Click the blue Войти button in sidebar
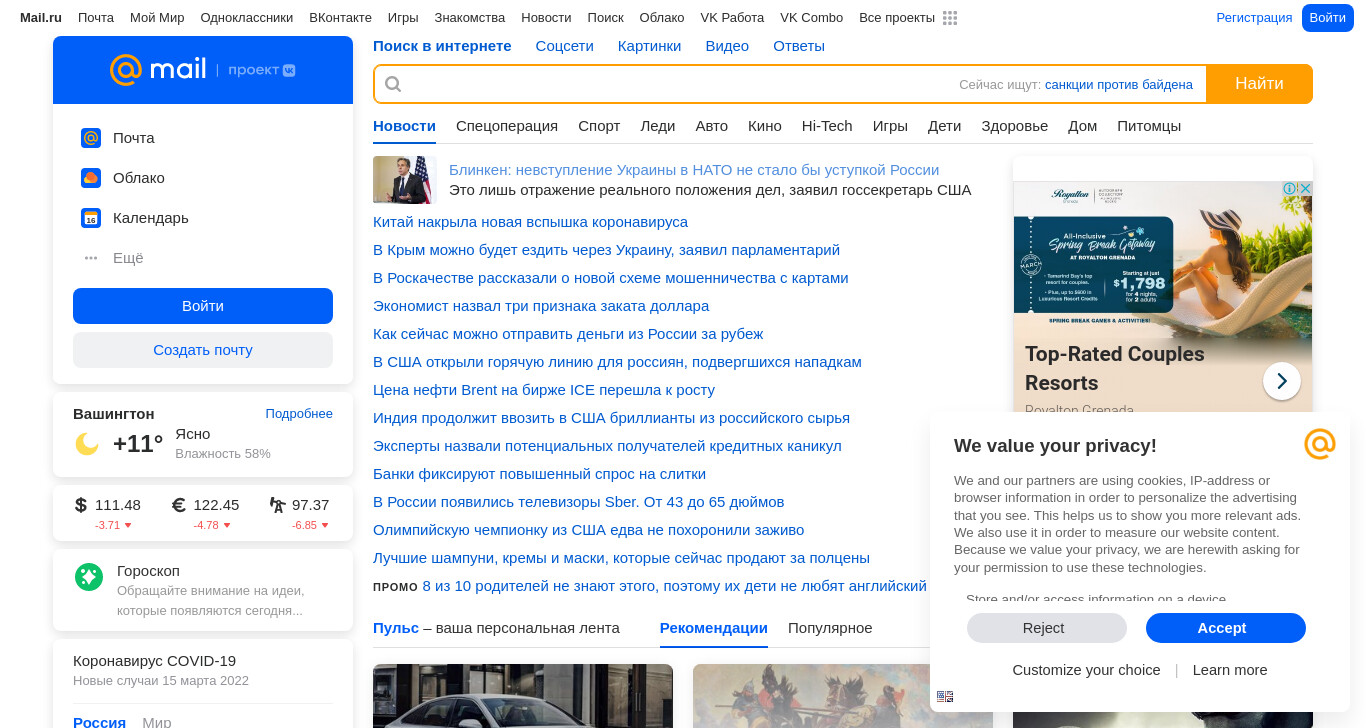 203,306
